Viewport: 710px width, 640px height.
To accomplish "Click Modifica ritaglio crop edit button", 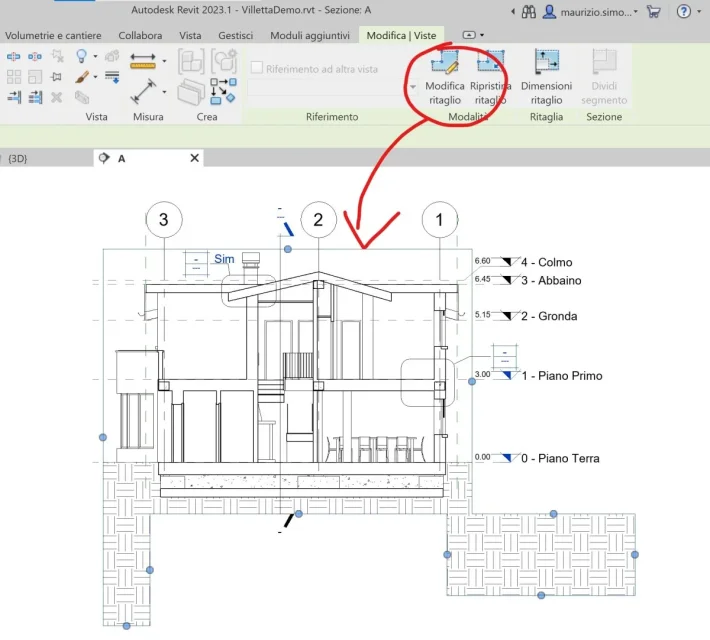I will [x=445, y=77].
